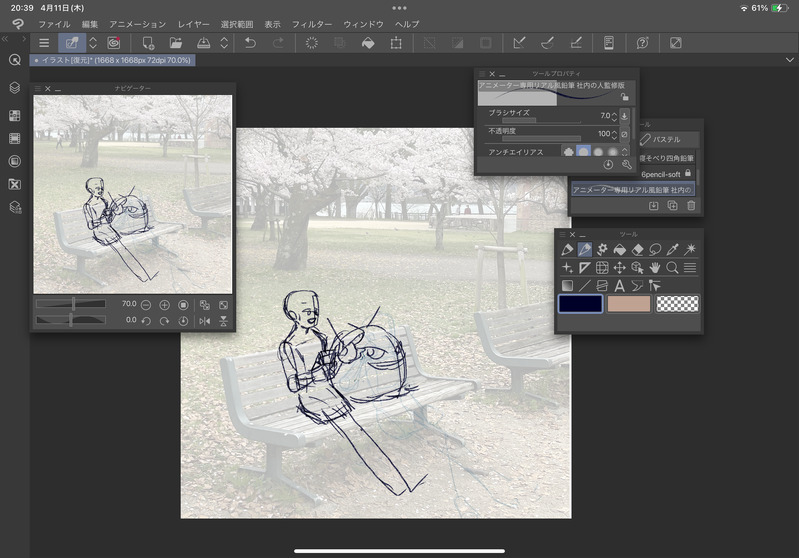Select the Eraser tool in tool palette
Image resolution: width=799 pixels, height=558 pixels.
tap(637, 249)
